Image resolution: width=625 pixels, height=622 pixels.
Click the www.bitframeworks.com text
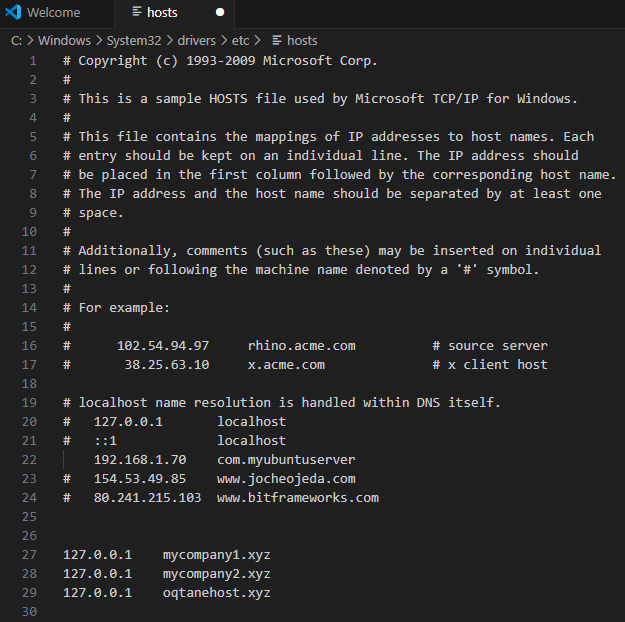point(297,498)
